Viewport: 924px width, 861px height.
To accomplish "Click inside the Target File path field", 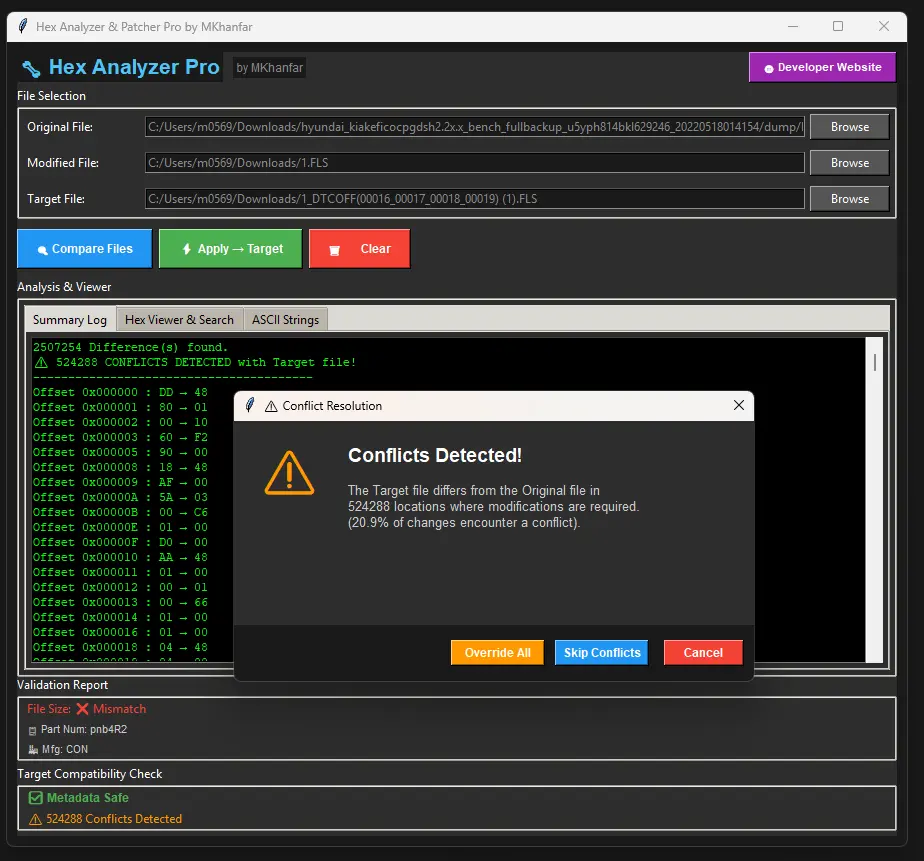I will [x=474, y=198].
